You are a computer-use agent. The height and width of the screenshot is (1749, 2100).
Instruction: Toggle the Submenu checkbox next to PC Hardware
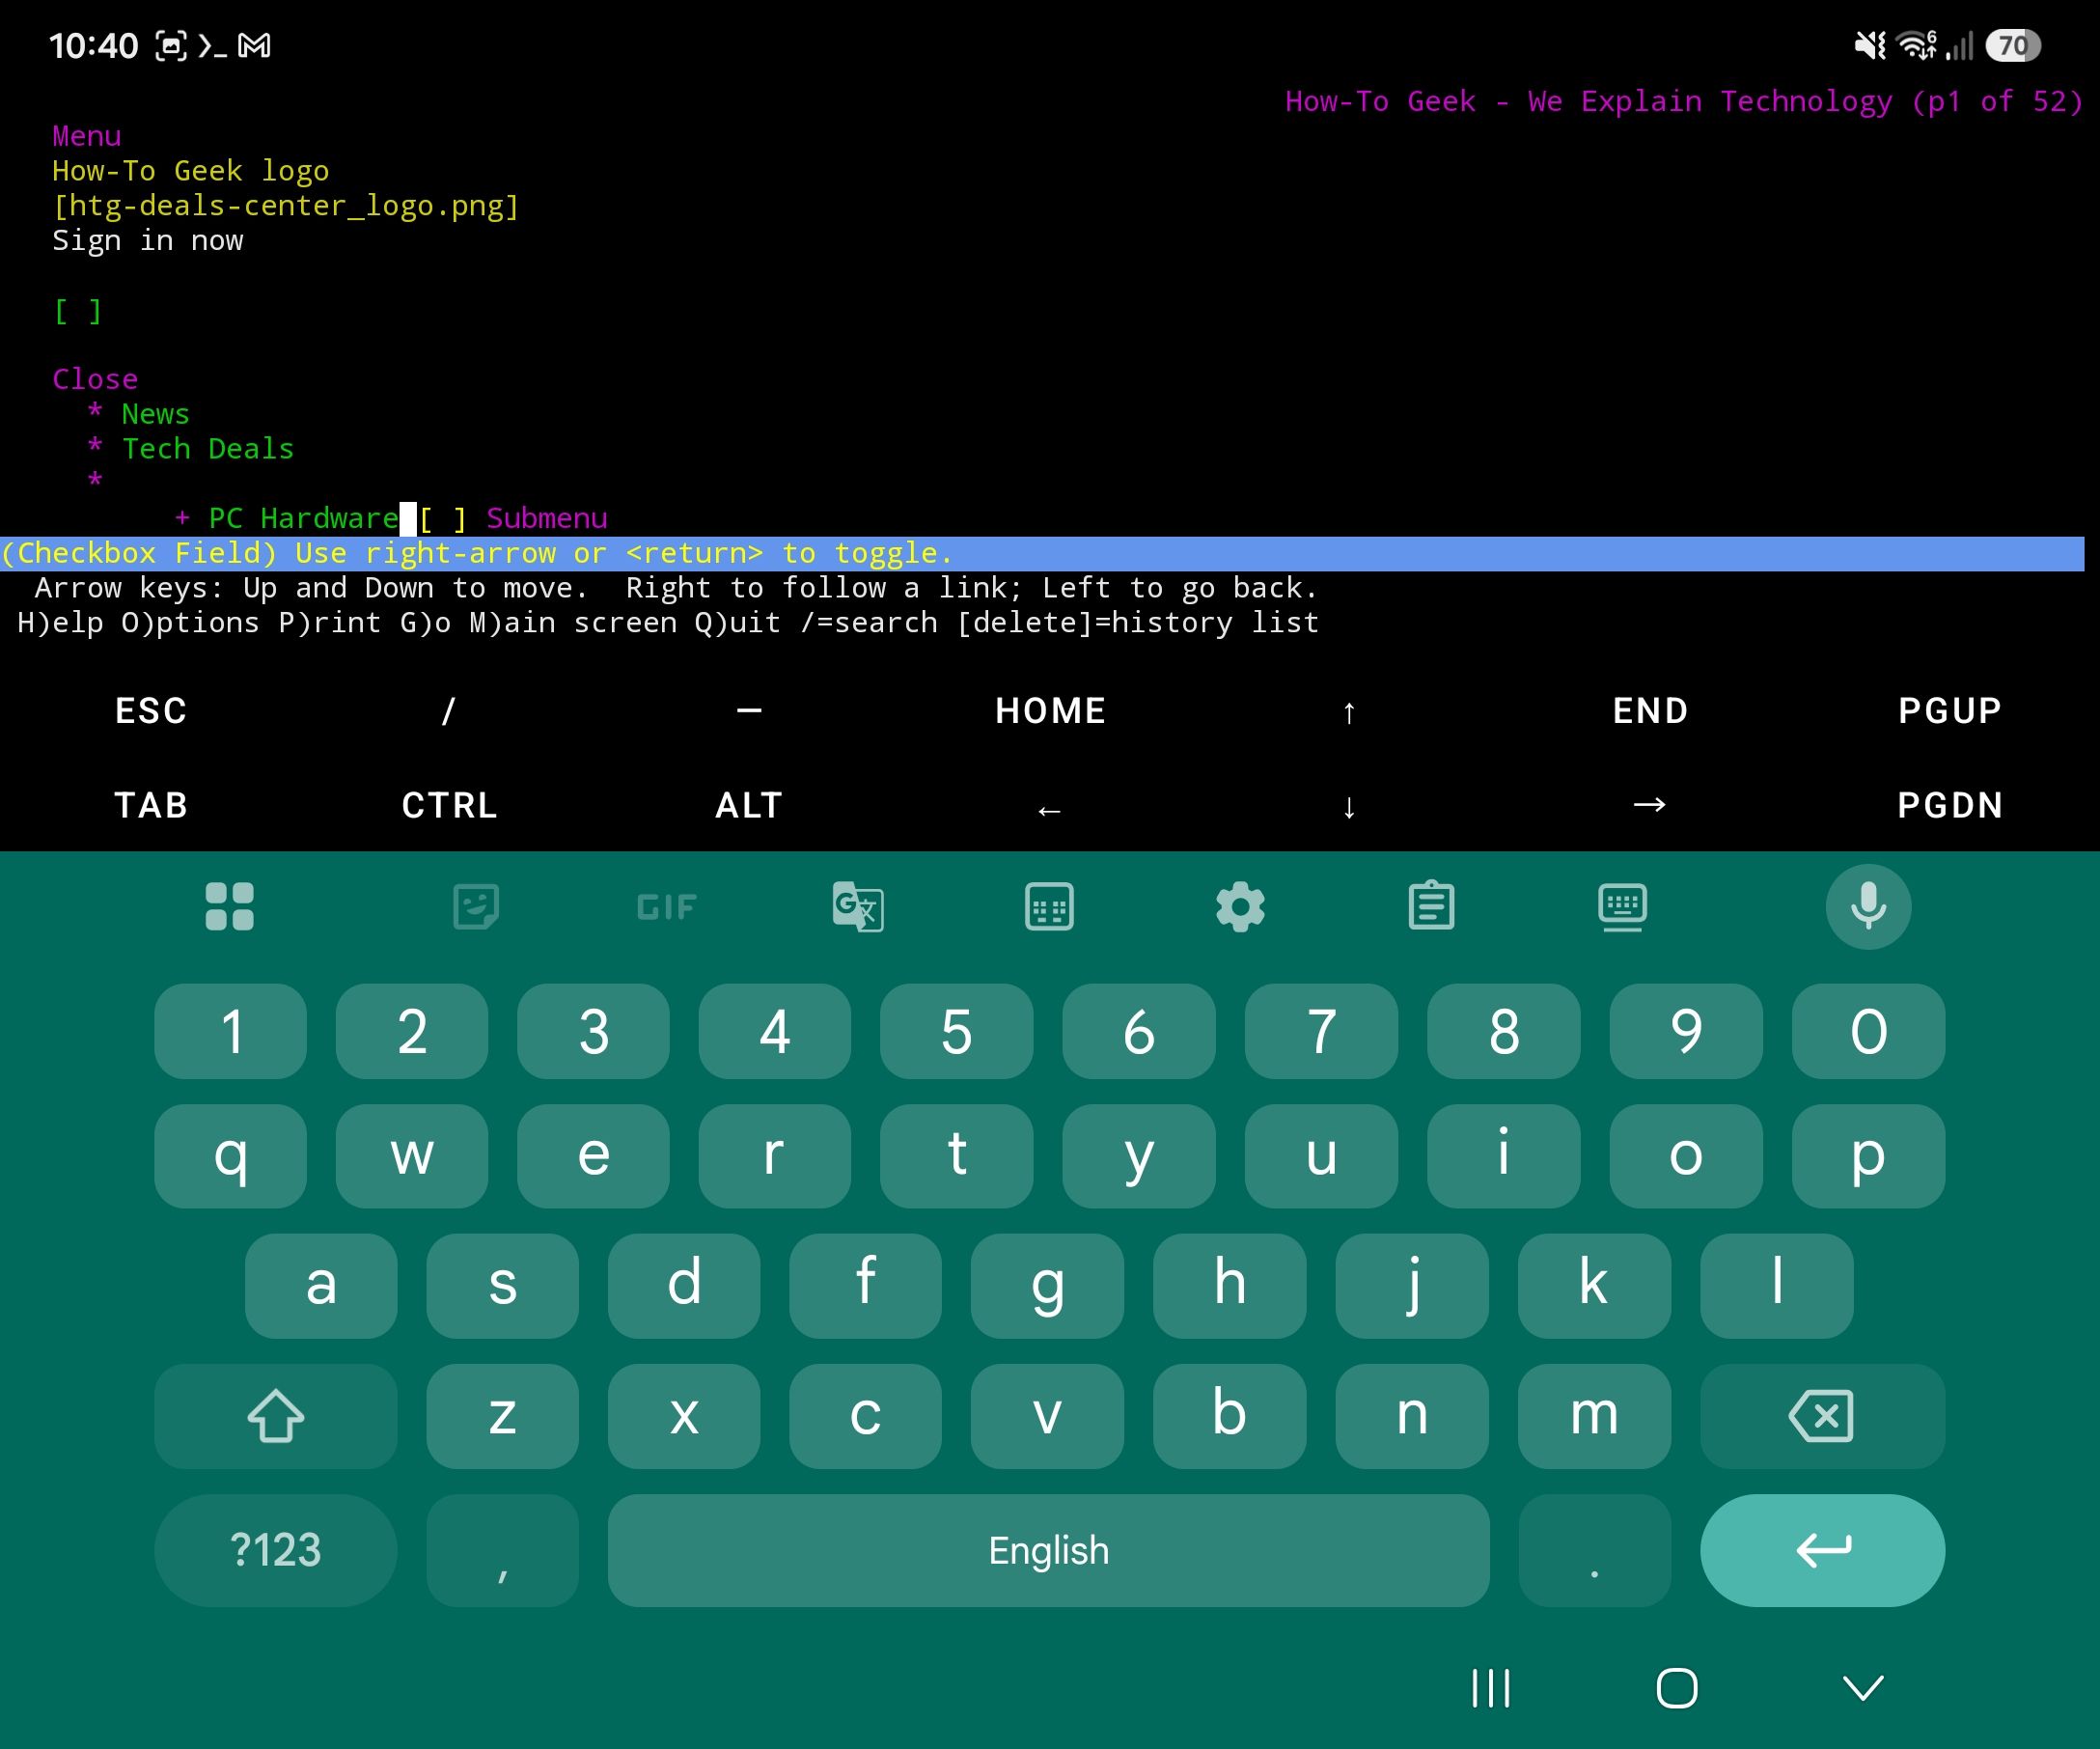[x=442, y=519]
